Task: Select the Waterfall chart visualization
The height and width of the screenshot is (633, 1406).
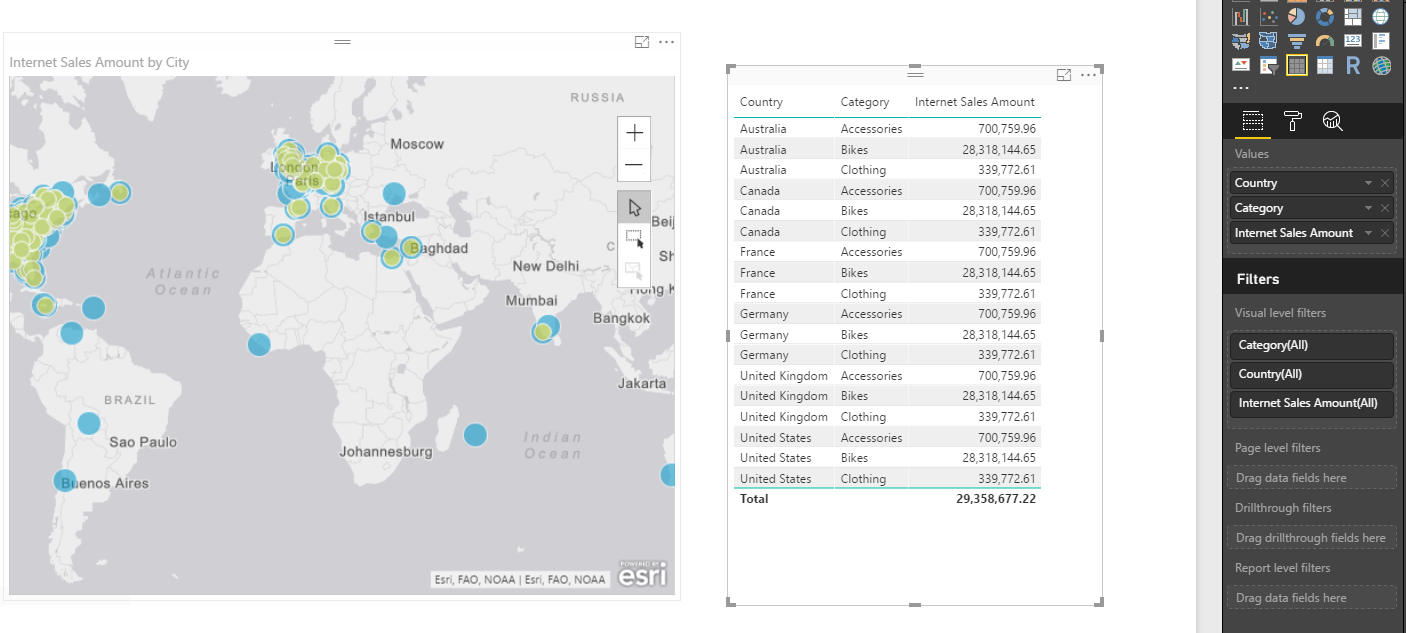Action: [1241, 17]
